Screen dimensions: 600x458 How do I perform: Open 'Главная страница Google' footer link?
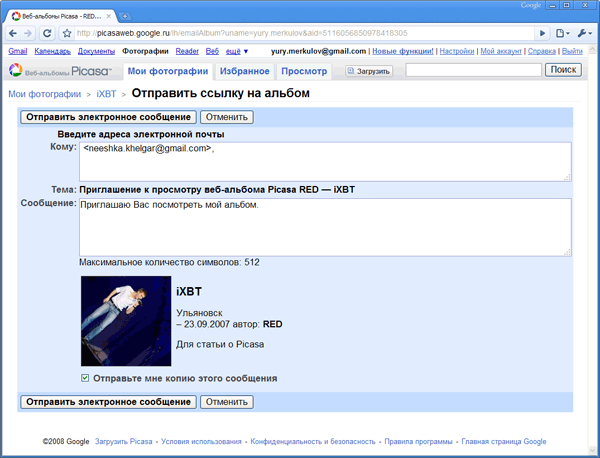[504, 442]
